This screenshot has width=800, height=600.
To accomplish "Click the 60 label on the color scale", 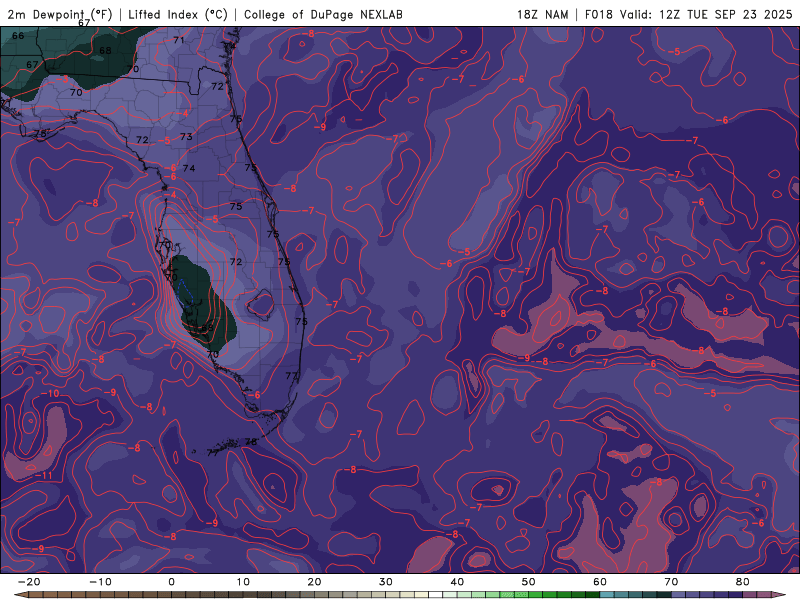I will [600, 582].
